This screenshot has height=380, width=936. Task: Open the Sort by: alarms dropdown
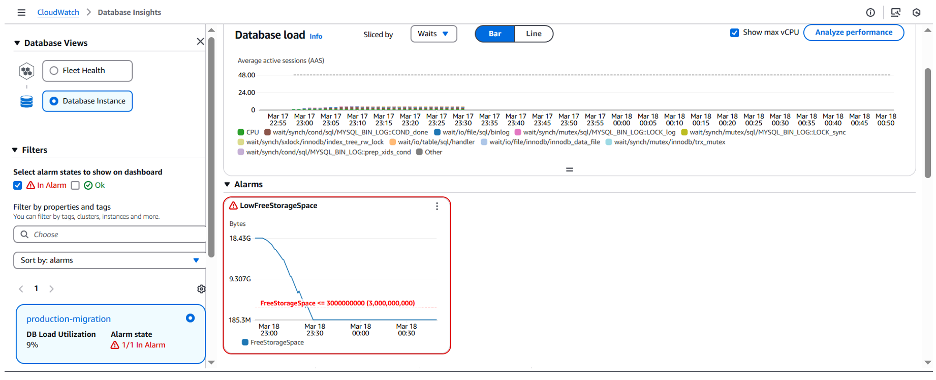110,260
